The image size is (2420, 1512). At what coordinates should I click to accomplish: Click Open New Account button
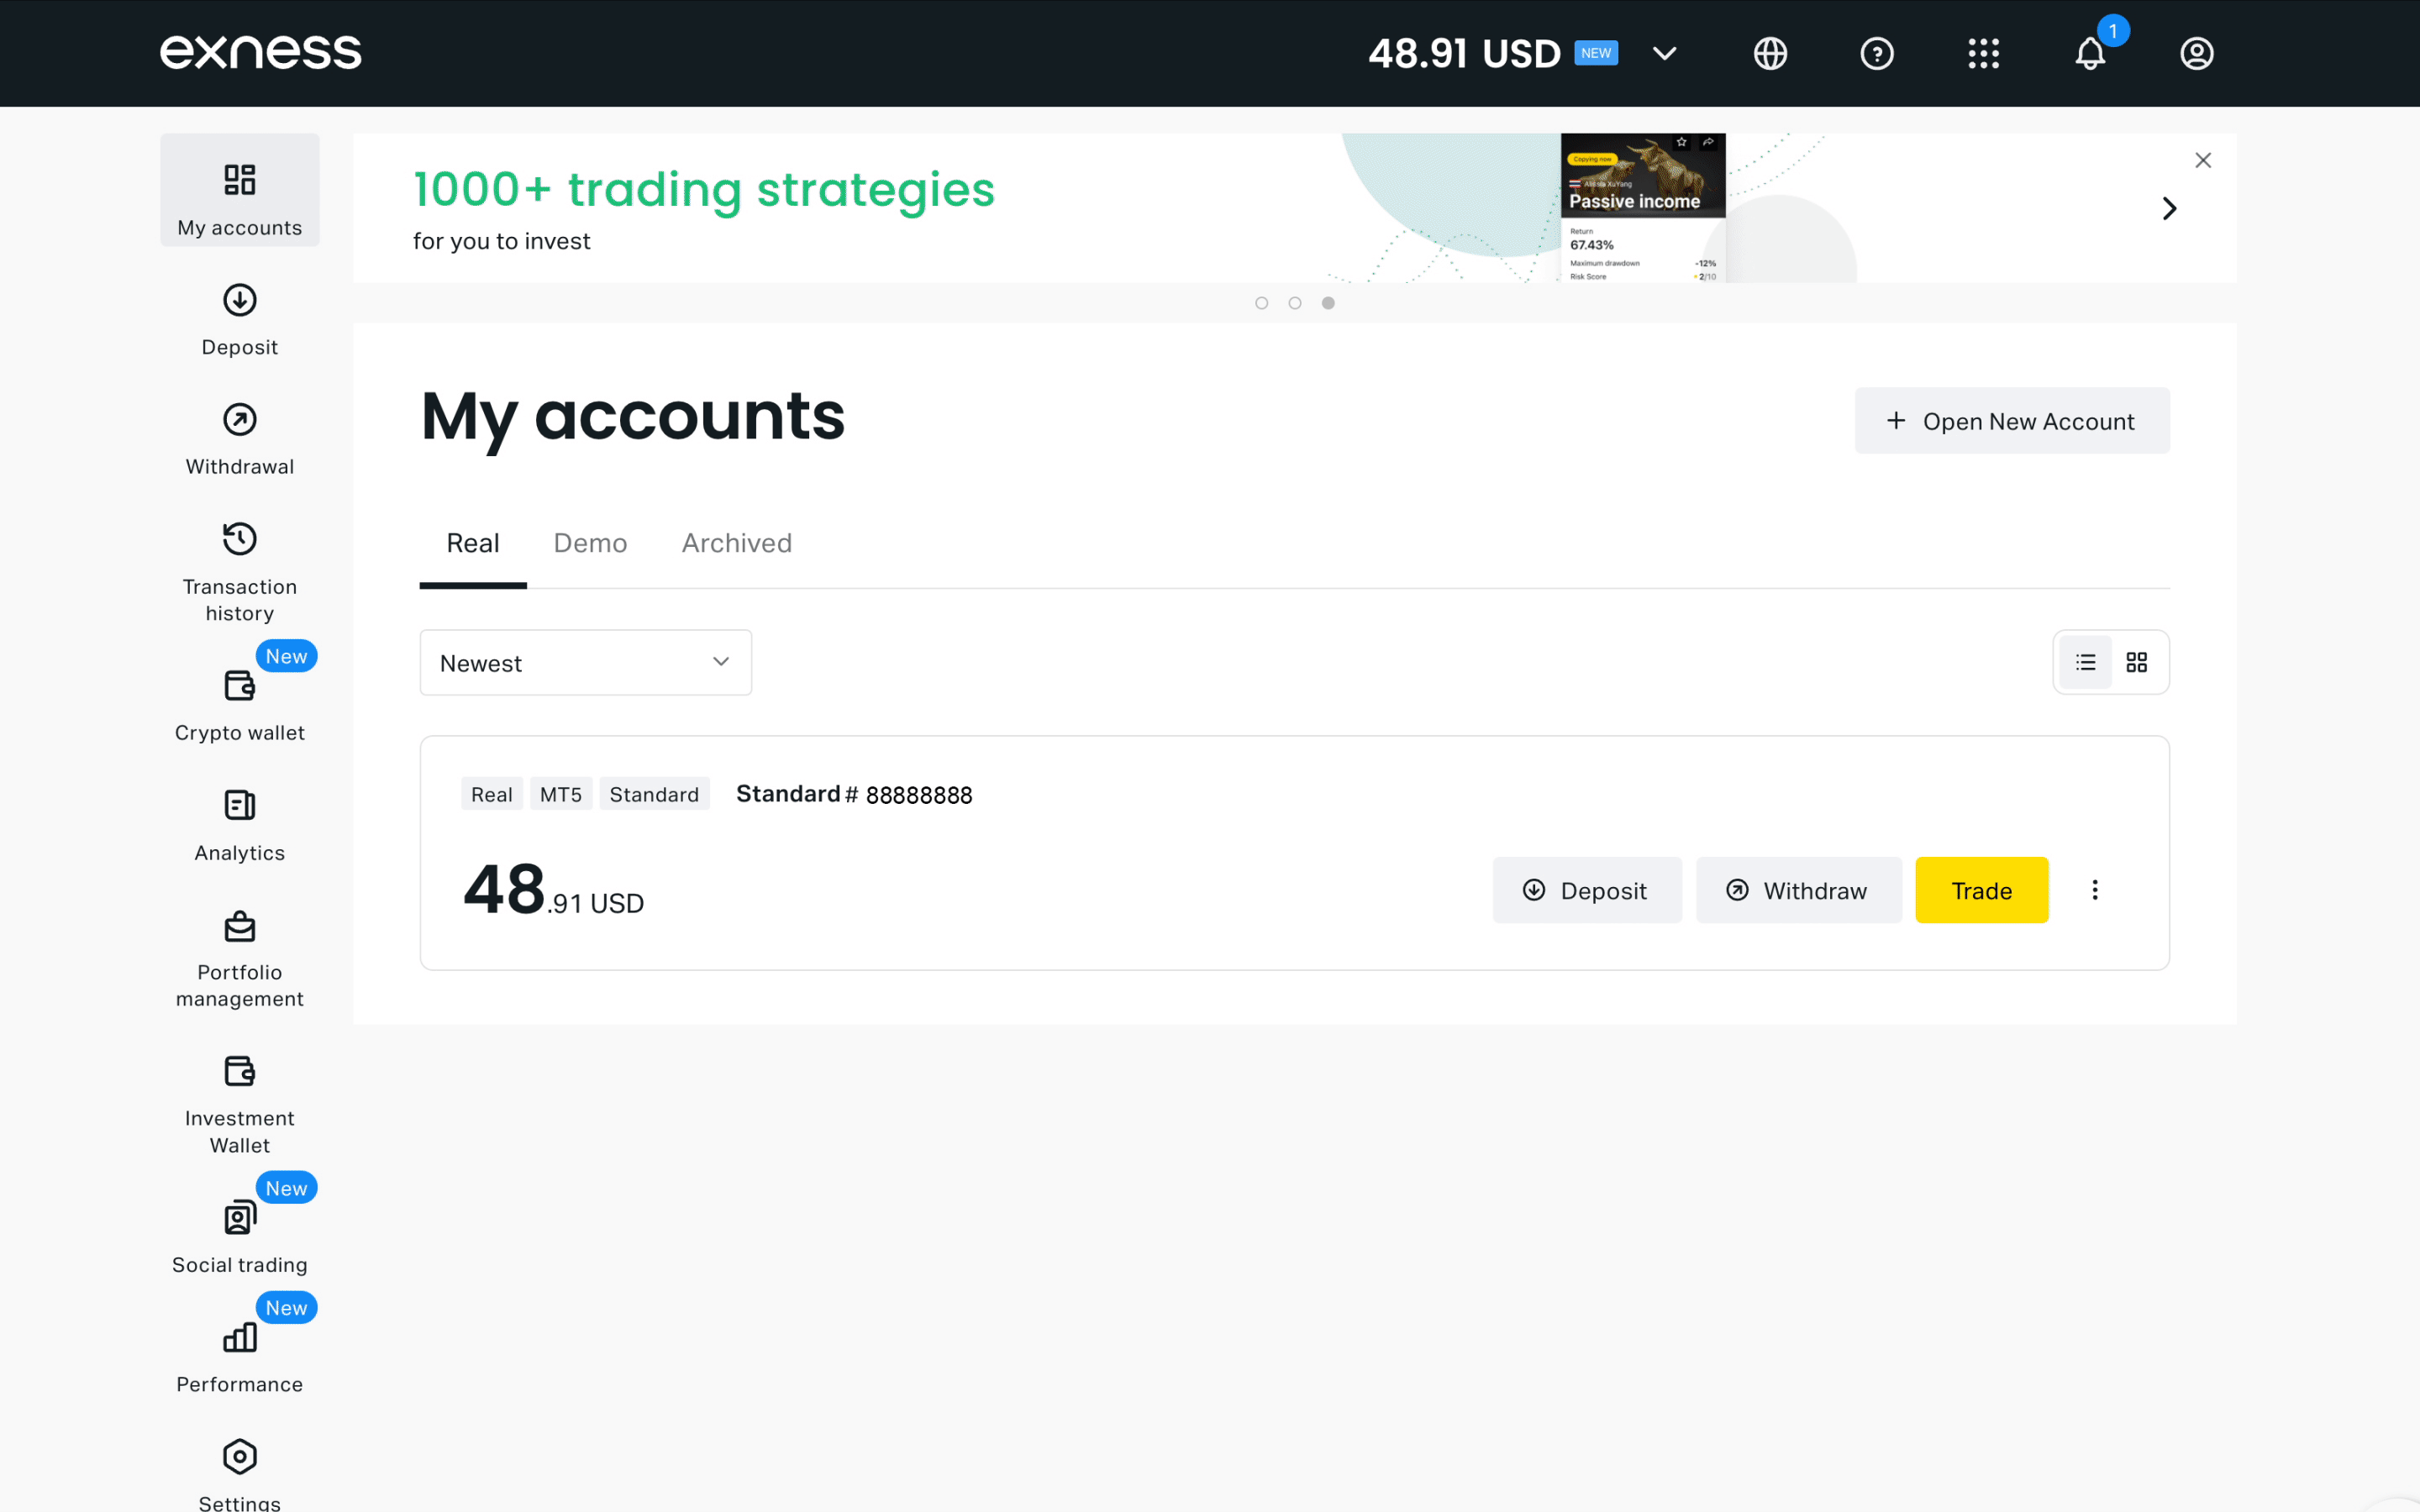[x=2012, y=421]
